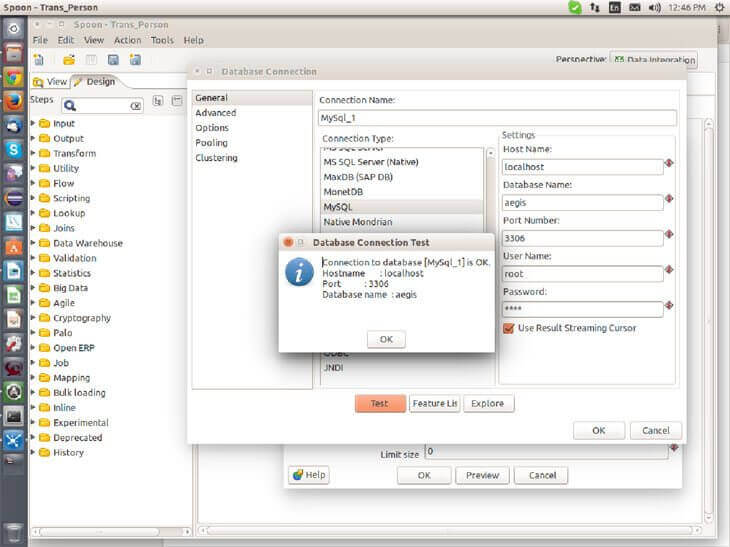Image resolution: width=730 pixels, height=547 pixels.
Task: Click the Explore button
Action: point(488,403)
